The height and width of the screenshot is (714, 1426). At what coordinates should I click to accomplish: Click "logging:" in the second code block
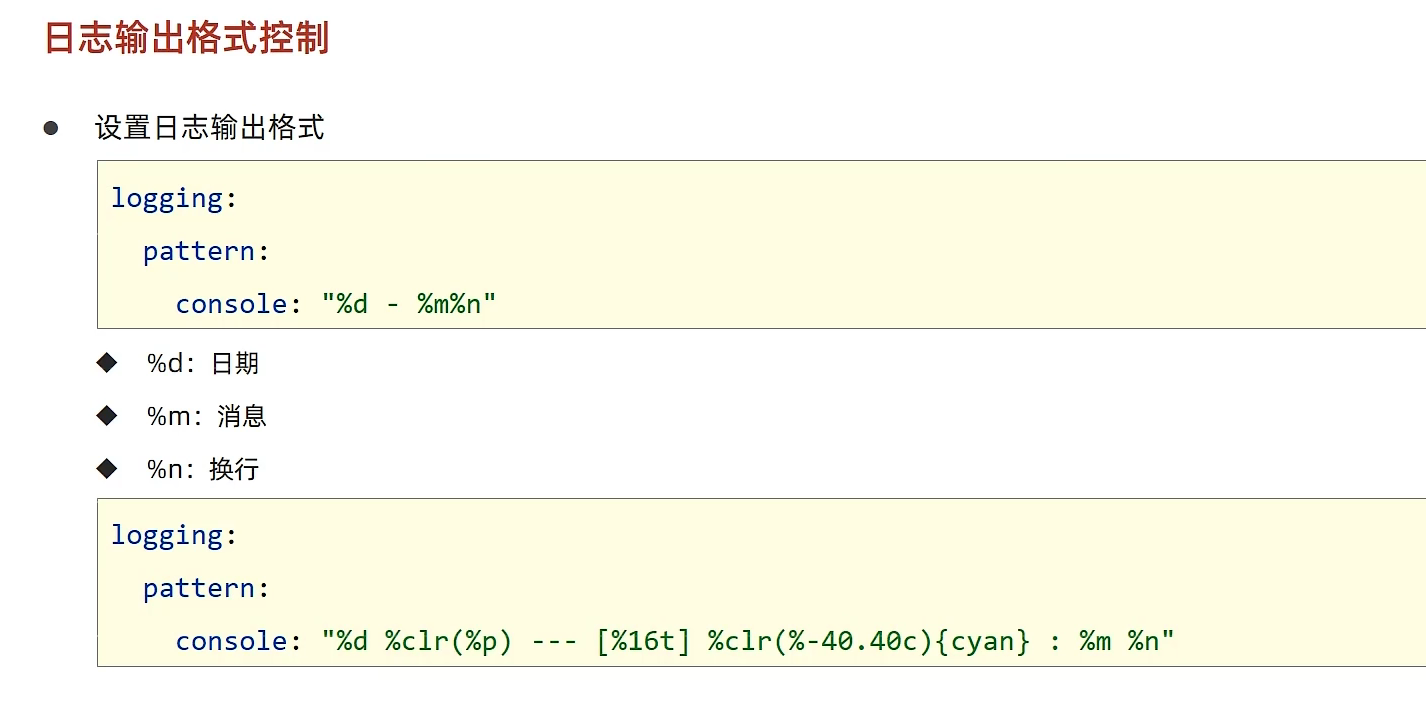[x=174, y=535]
